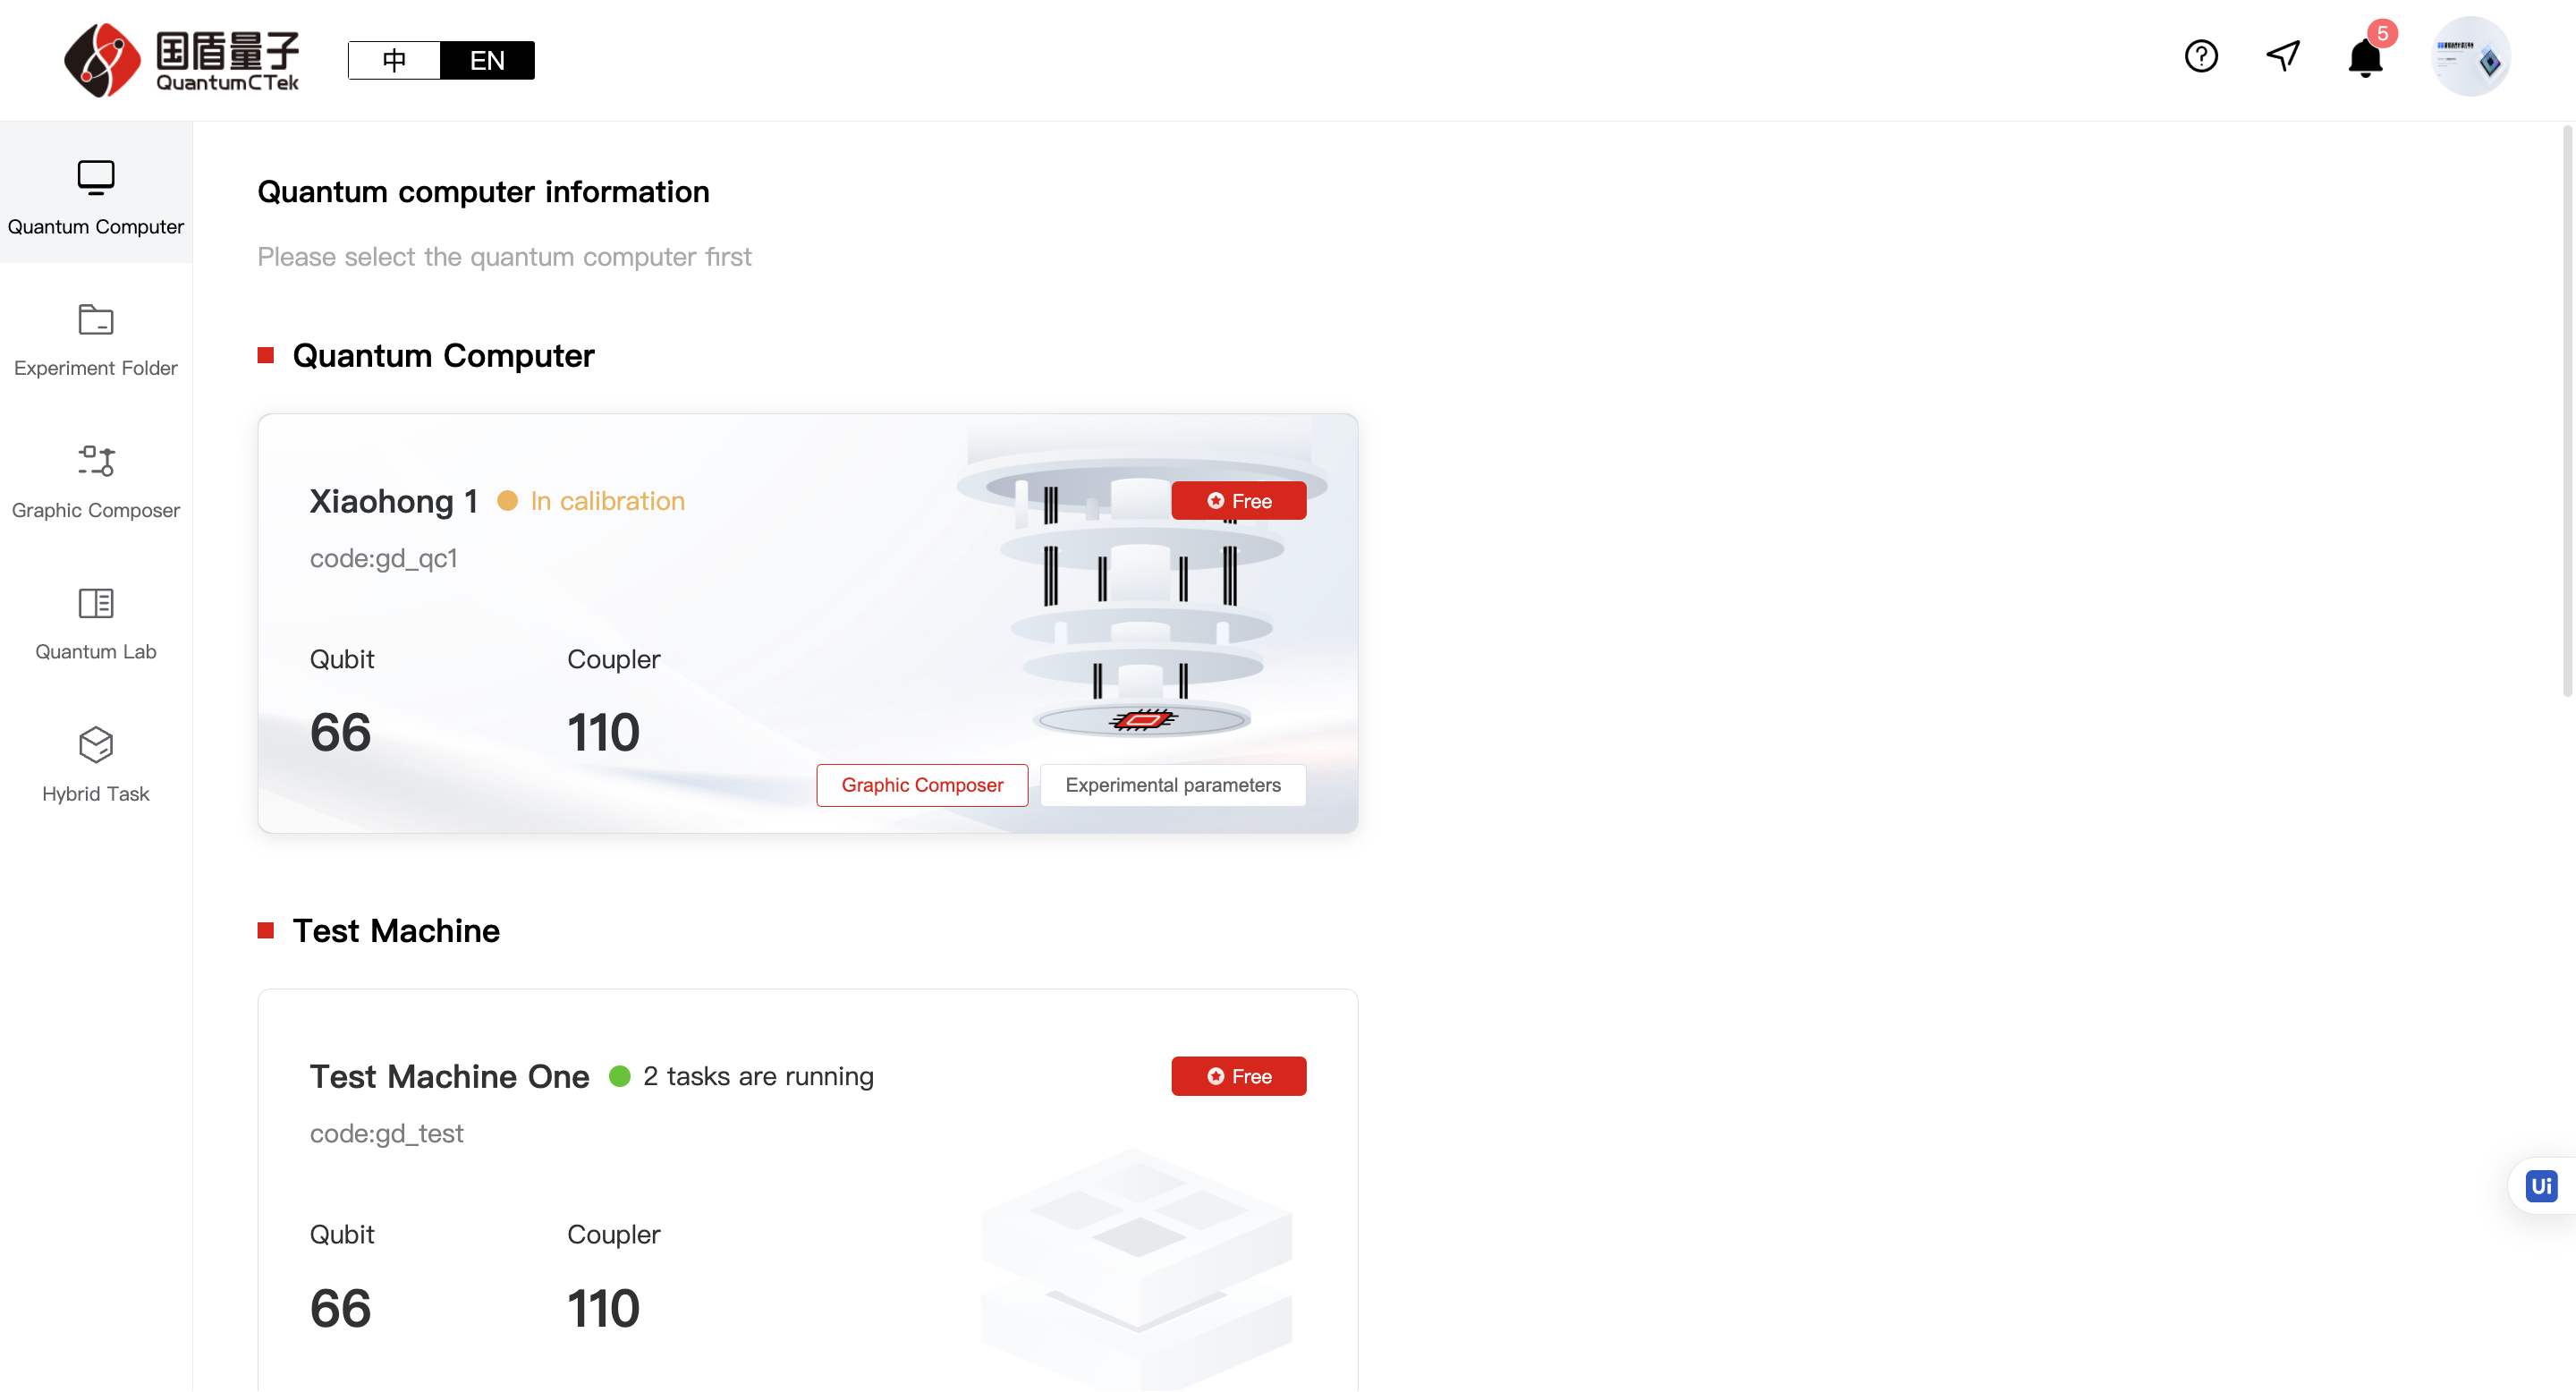Switch language to Chinese (中)
This screenshot has width=2576, height=1392.
[x=394, y=60]
